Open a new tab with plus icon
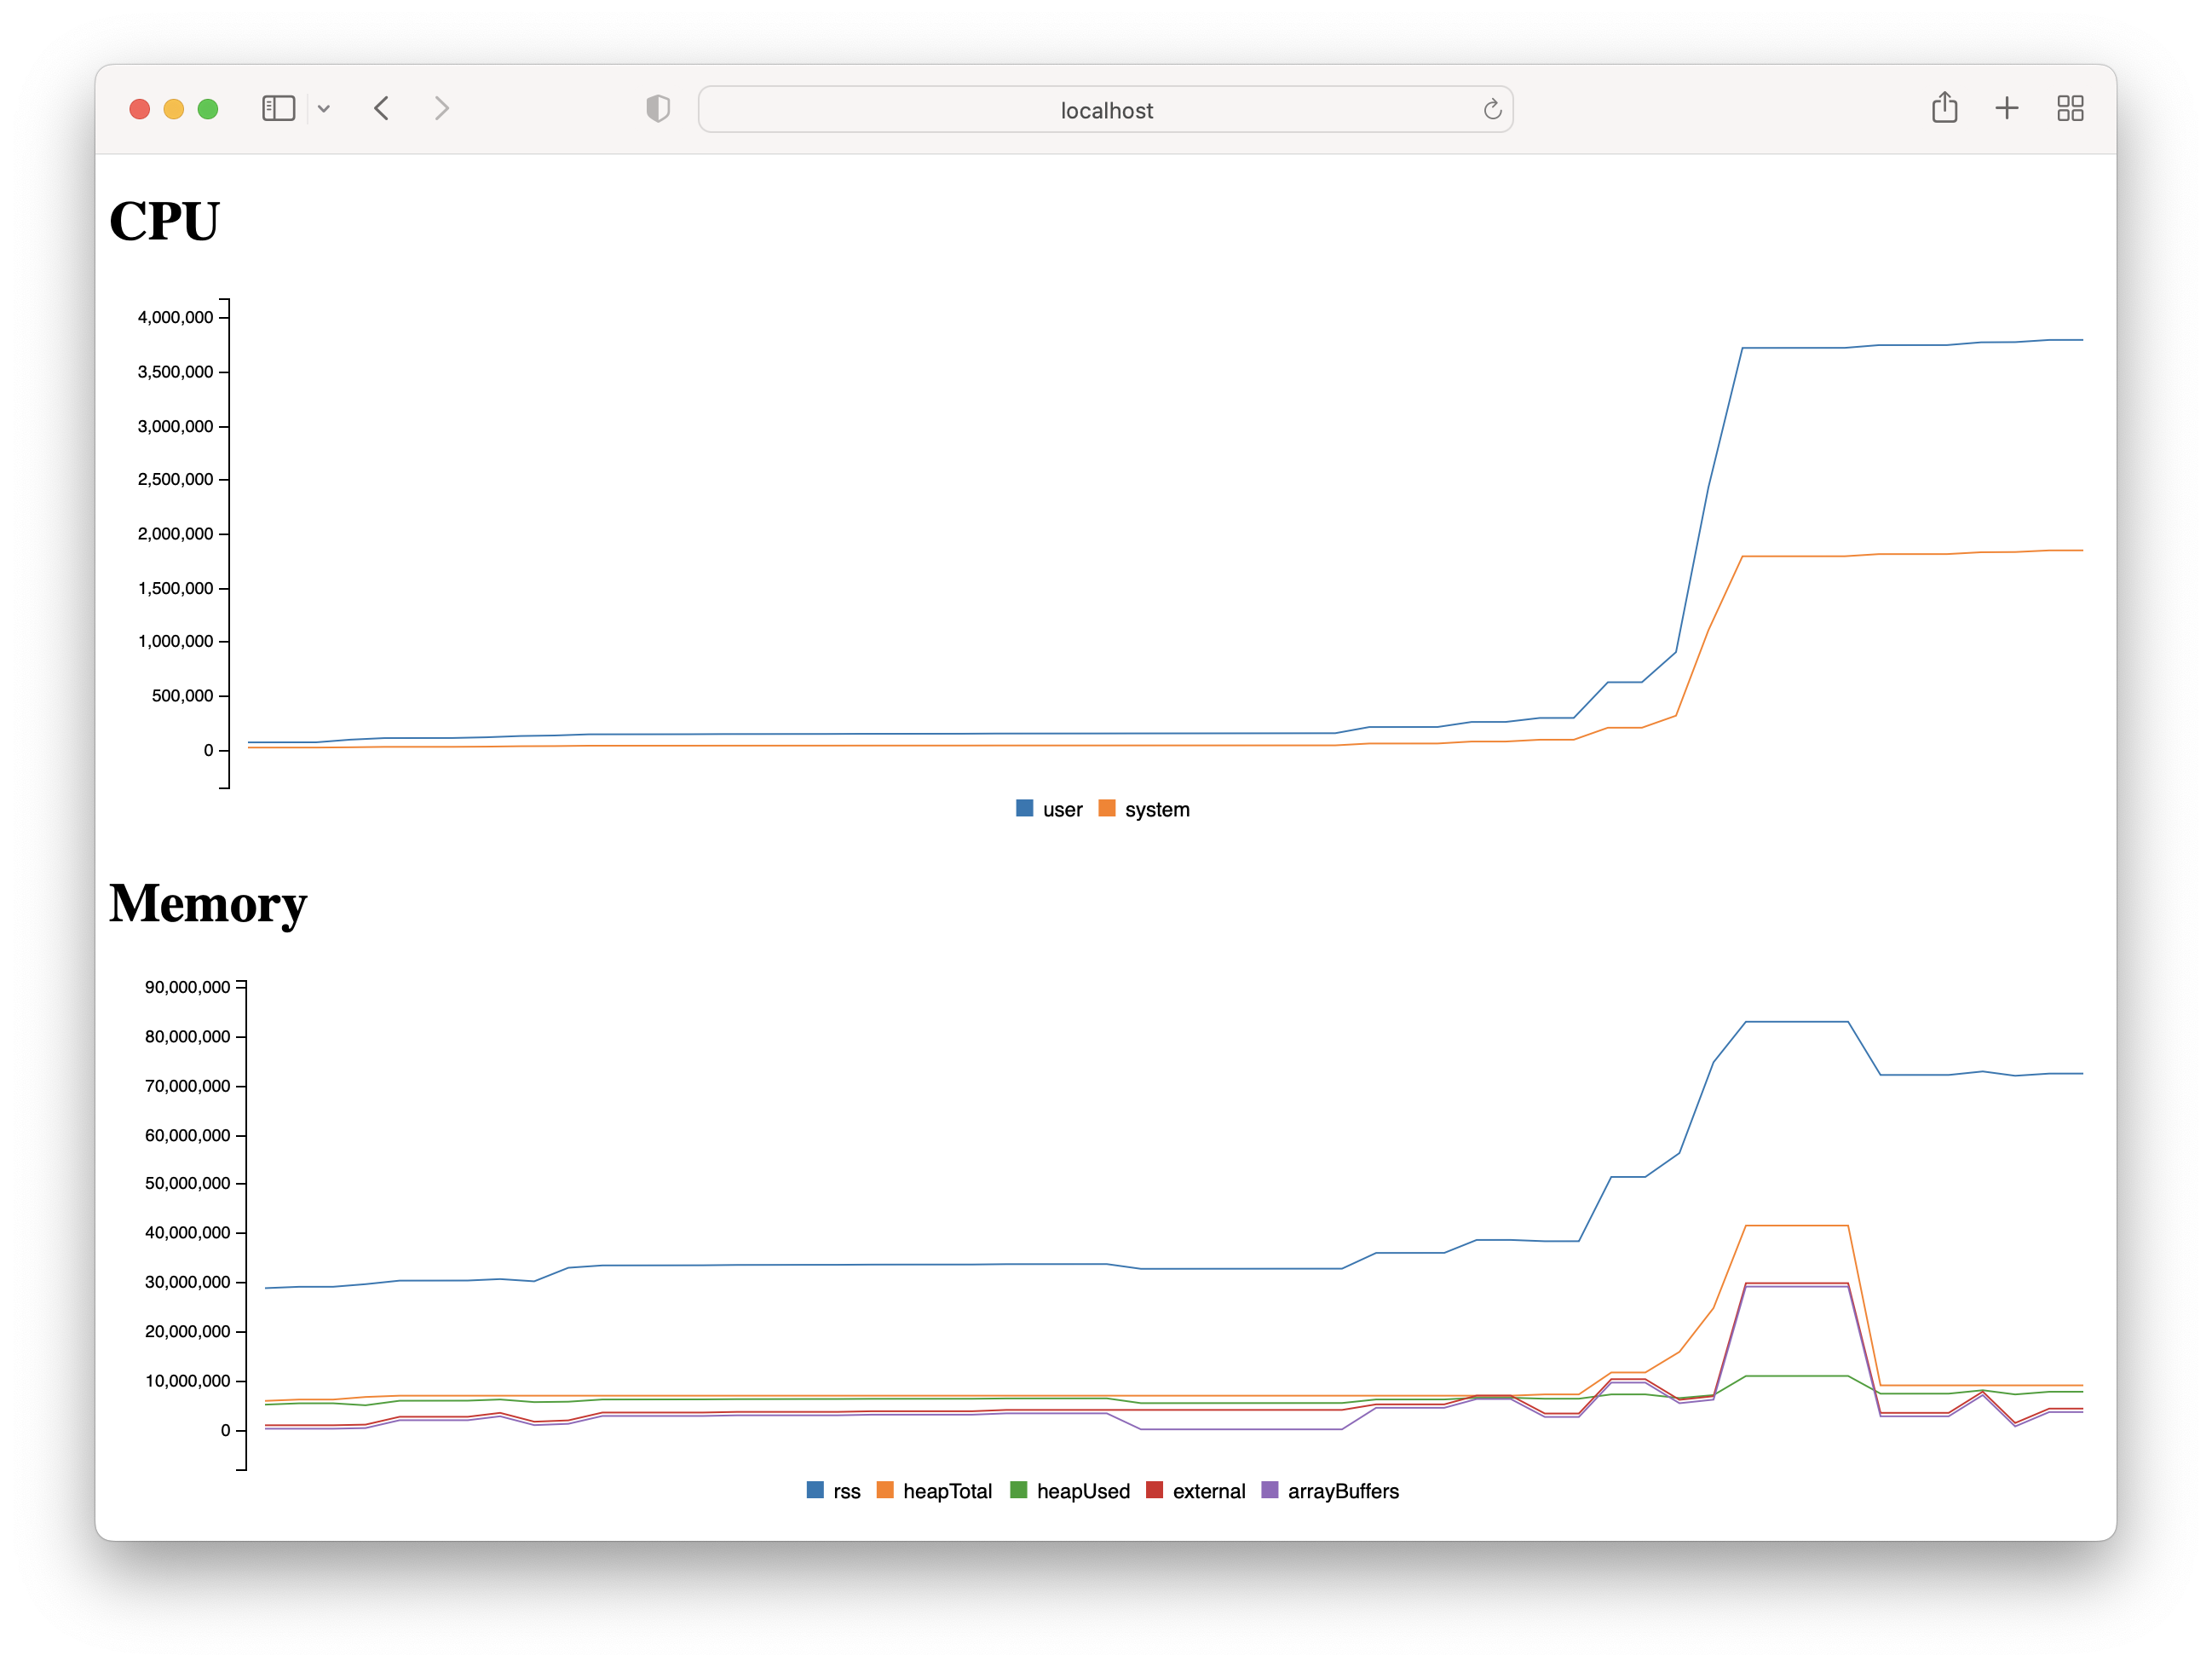This screenshot has width=2212, height=1667. [x=2007, y=108]
